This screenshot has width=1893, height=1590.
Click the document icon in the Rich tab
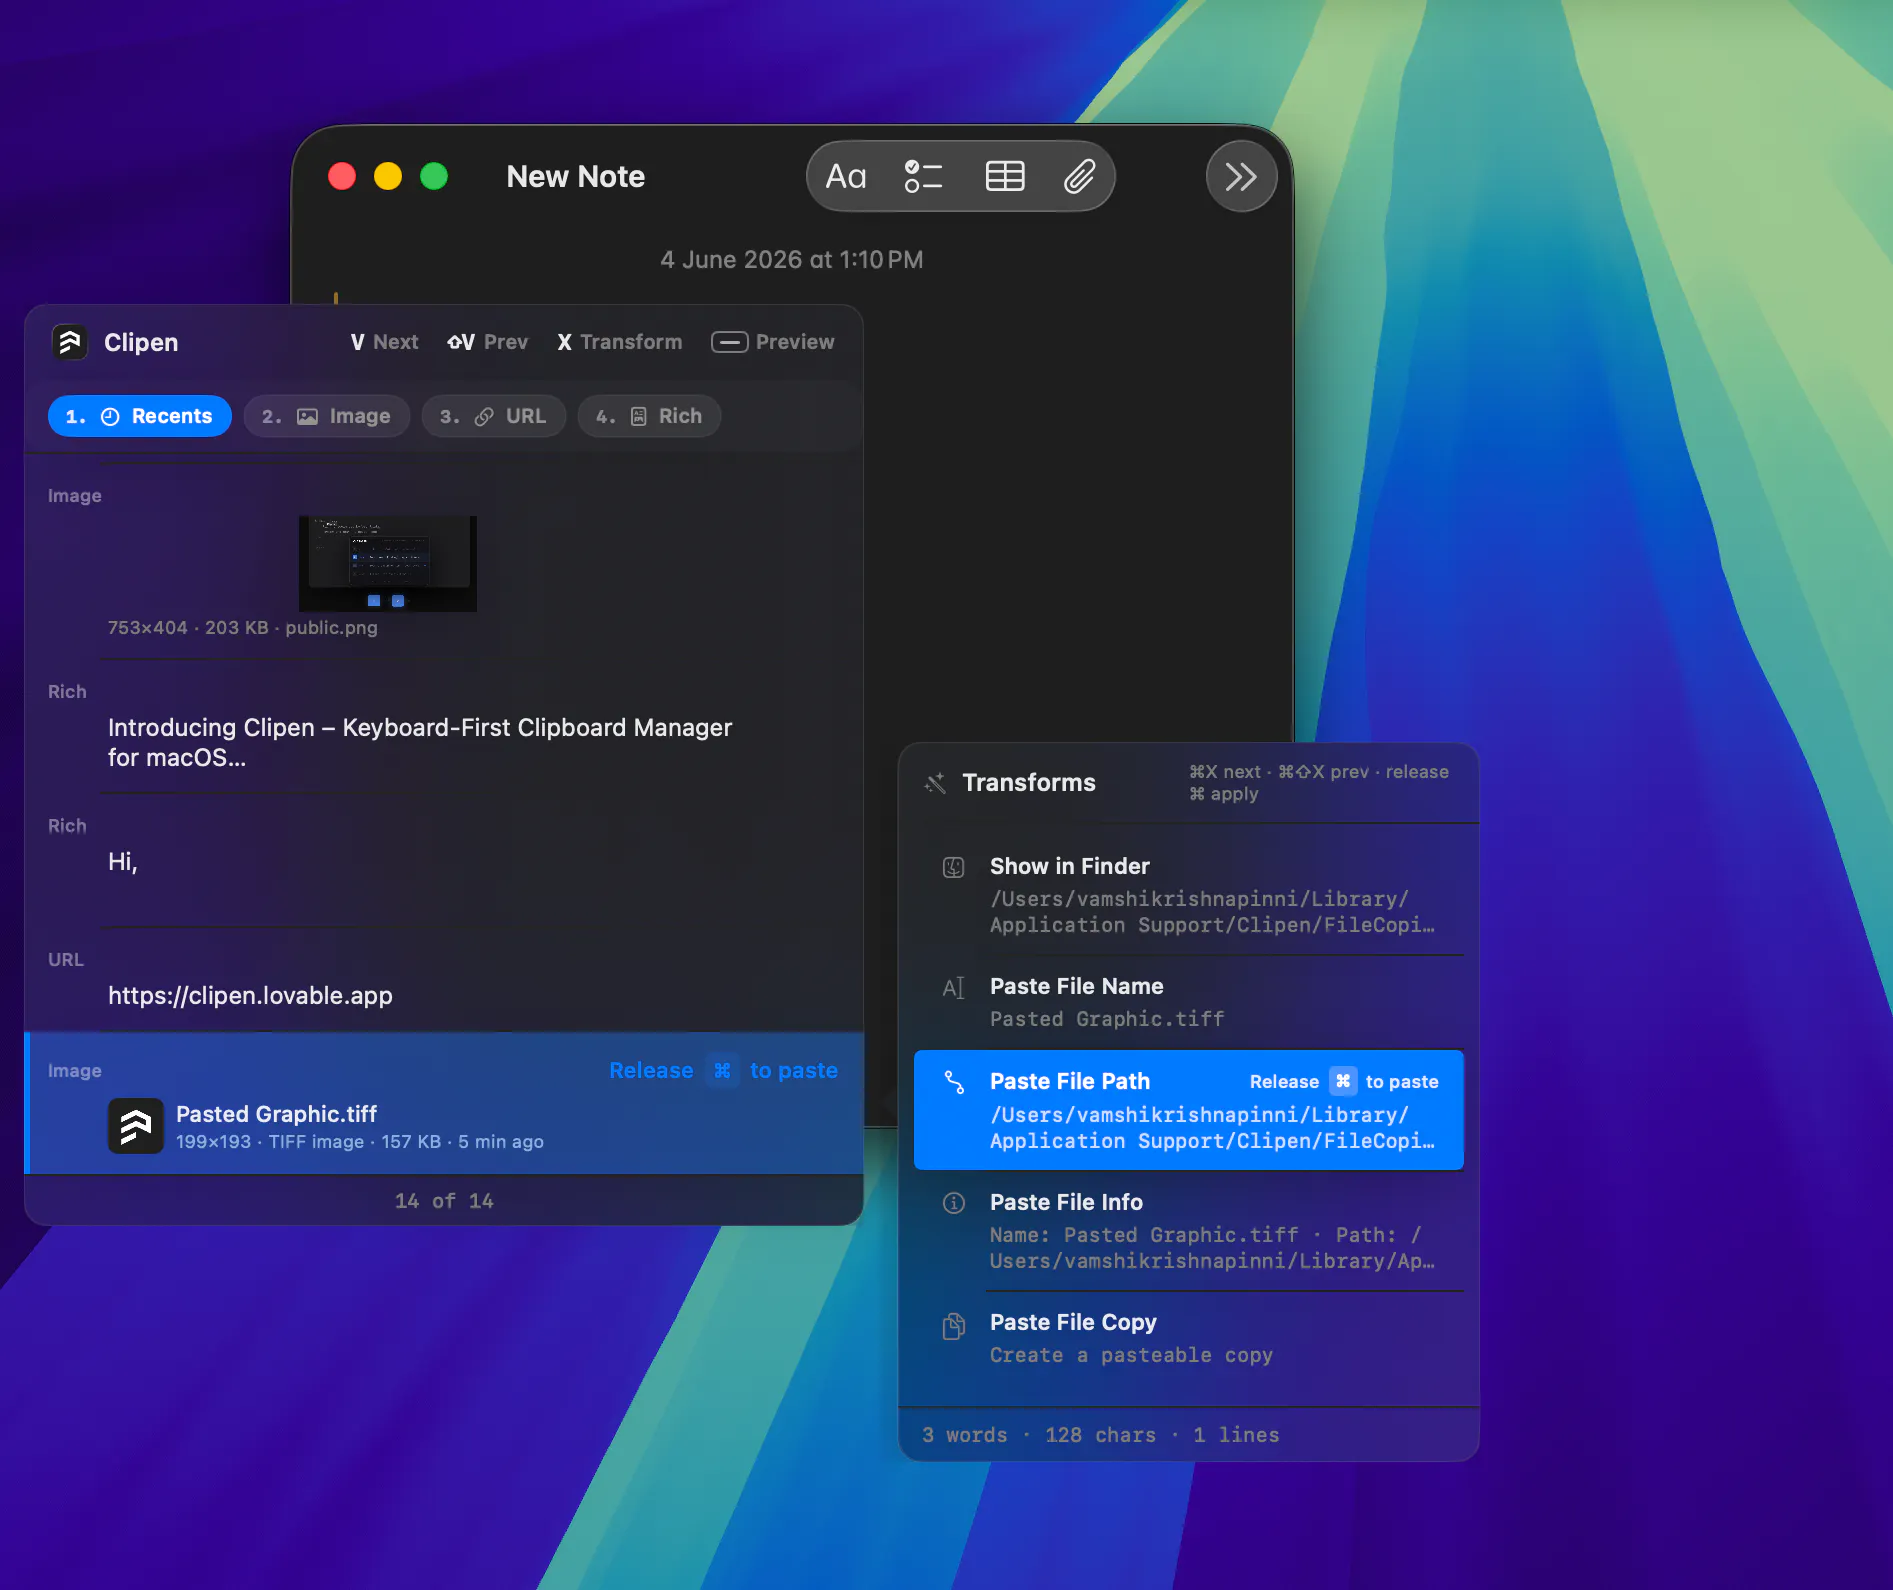pyautogui.click(x=638, y=417)
